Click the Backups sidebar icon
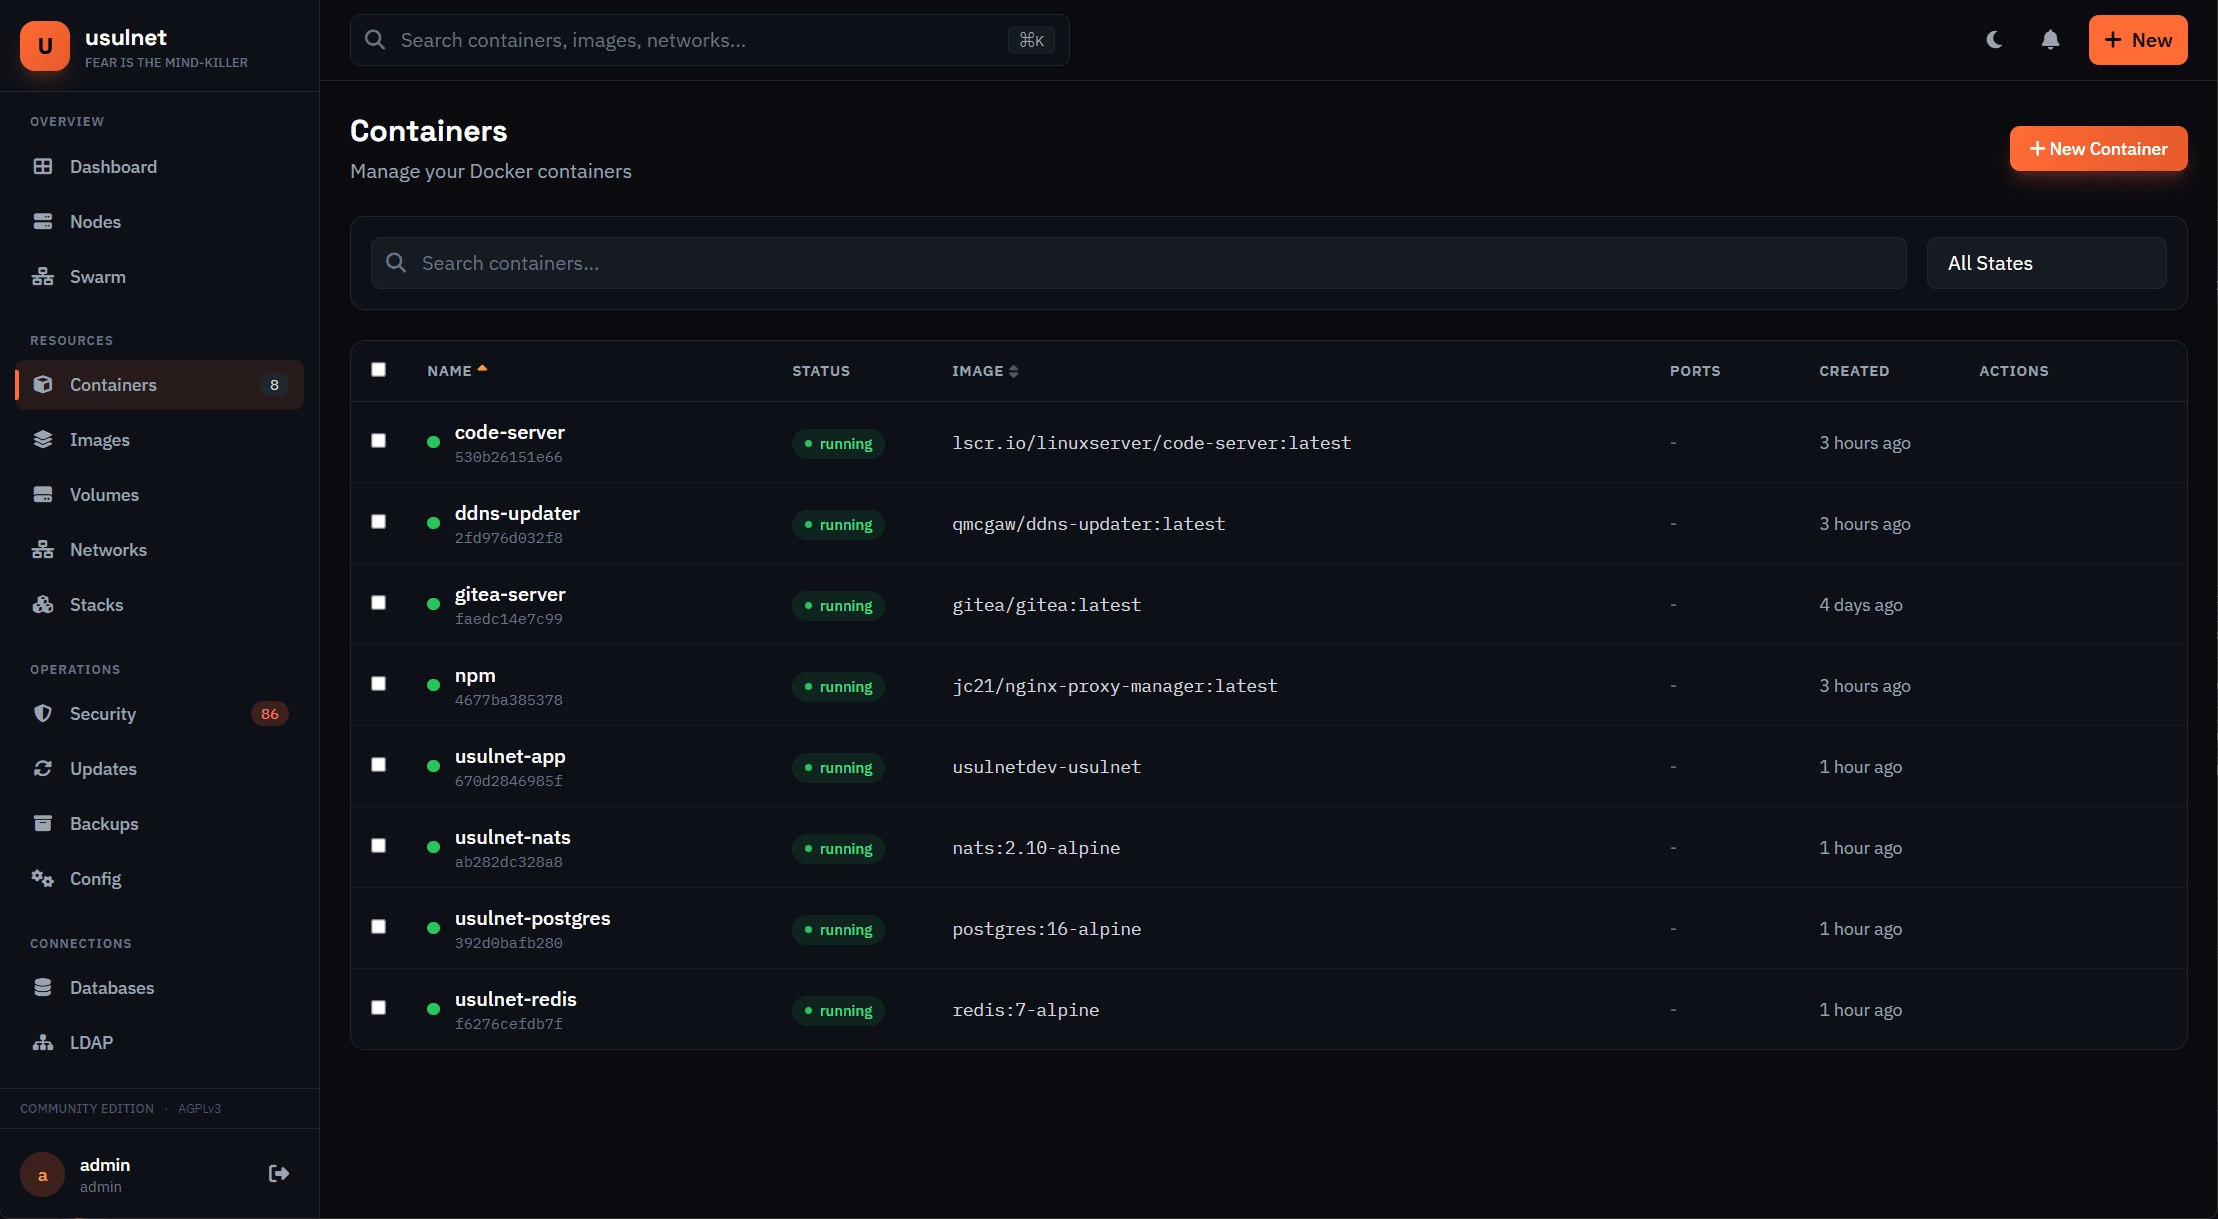Viewport: 2218px width, 1219px height. click(43, 823)
